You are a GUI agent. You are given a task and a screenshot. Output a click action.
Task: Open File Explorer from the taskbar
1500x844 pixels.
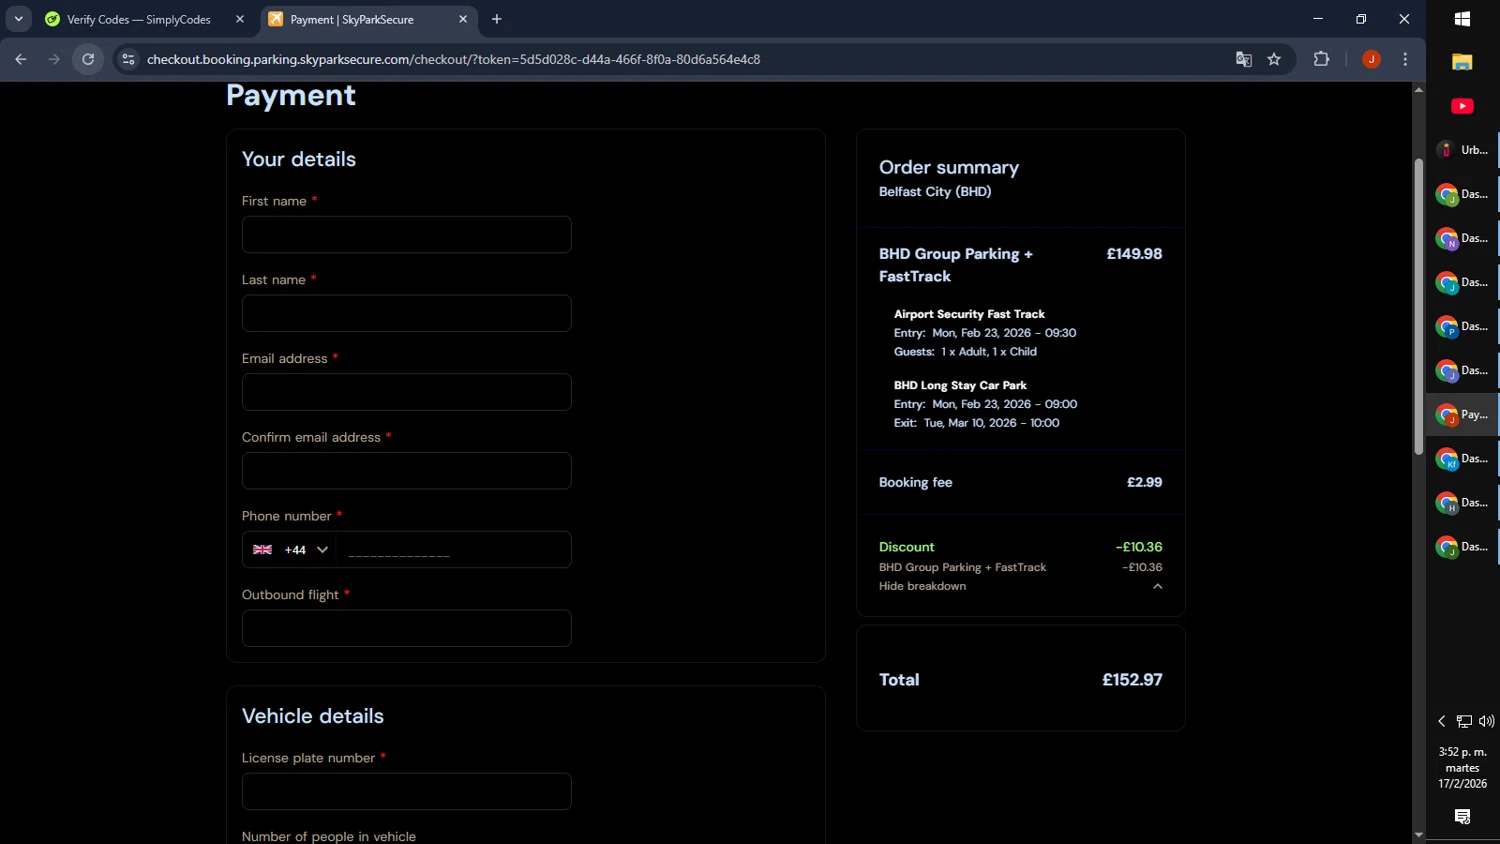(x=1462, y=62)
